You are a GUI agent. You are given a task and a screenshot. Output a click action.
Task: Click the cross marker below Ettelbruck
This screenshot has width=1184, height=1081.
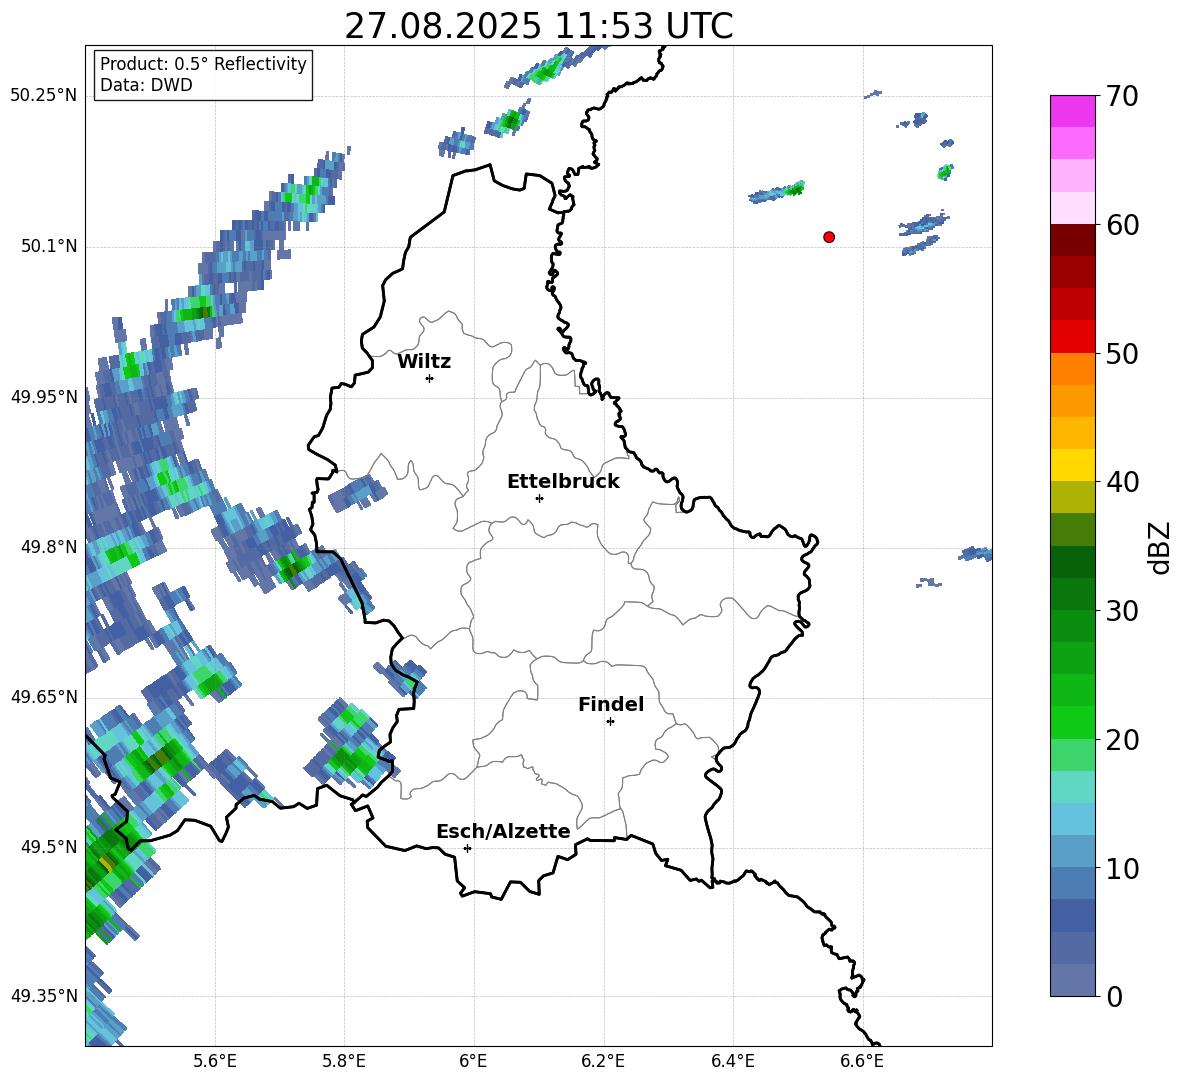tap(539, 498)
